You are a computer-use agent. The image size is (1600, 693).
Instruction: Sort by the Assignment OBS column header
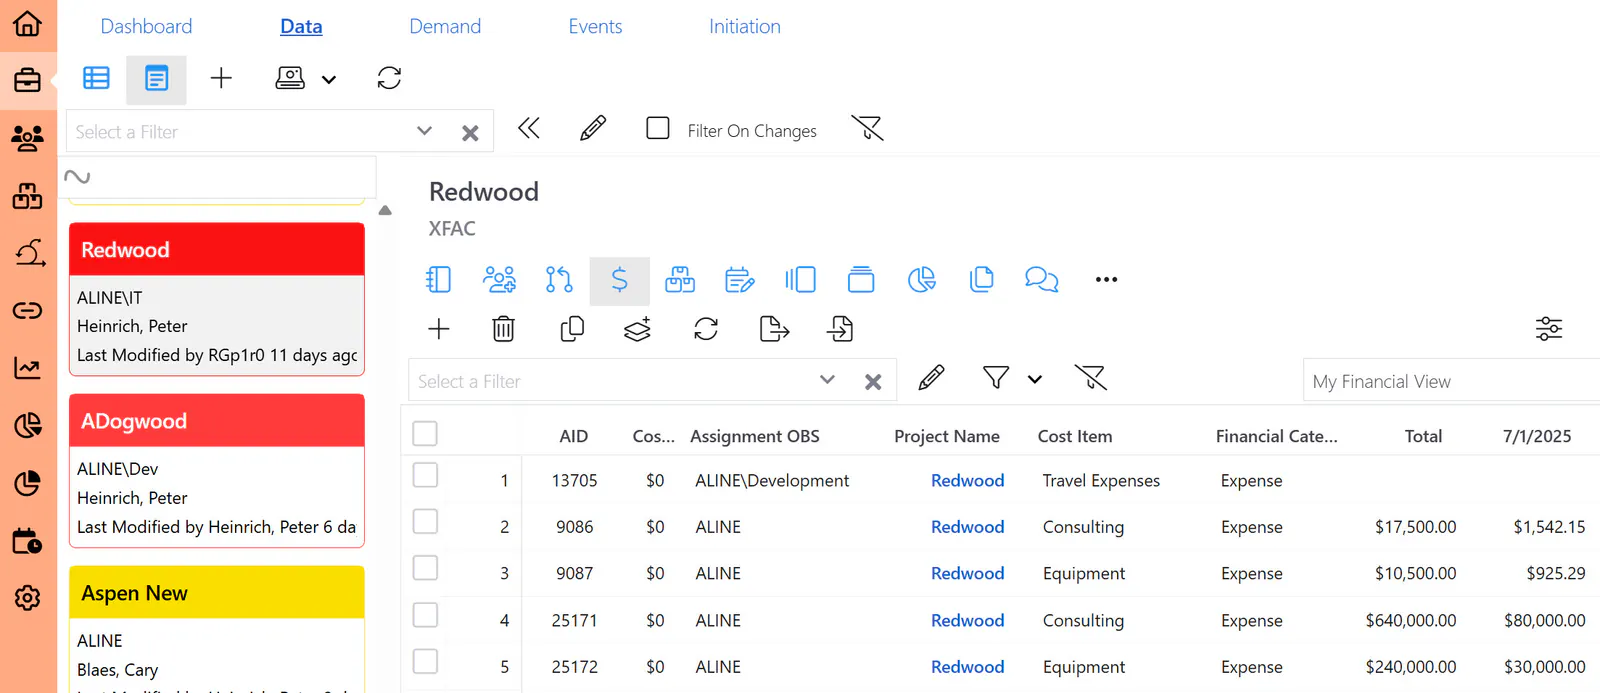point(755,436)
